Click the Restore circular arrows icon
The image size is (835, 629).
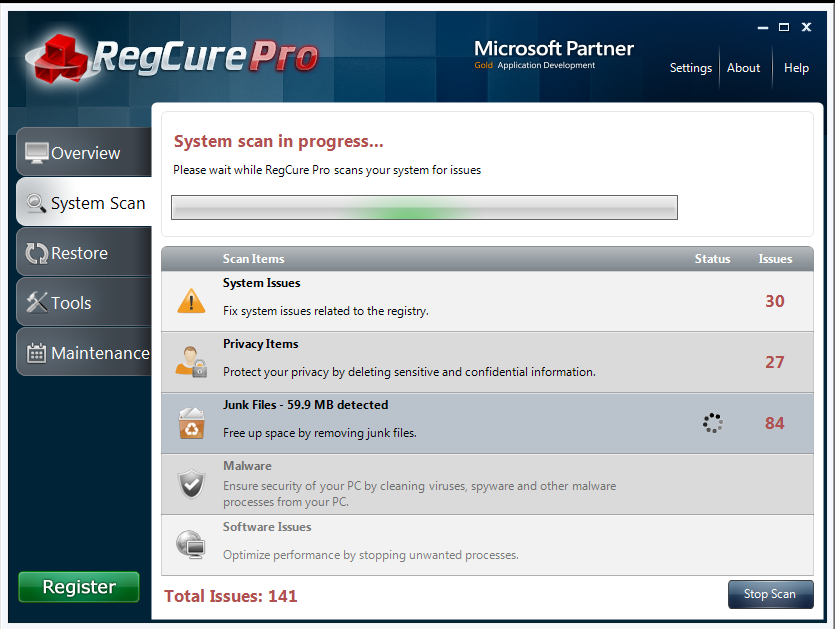pos(37,253)
